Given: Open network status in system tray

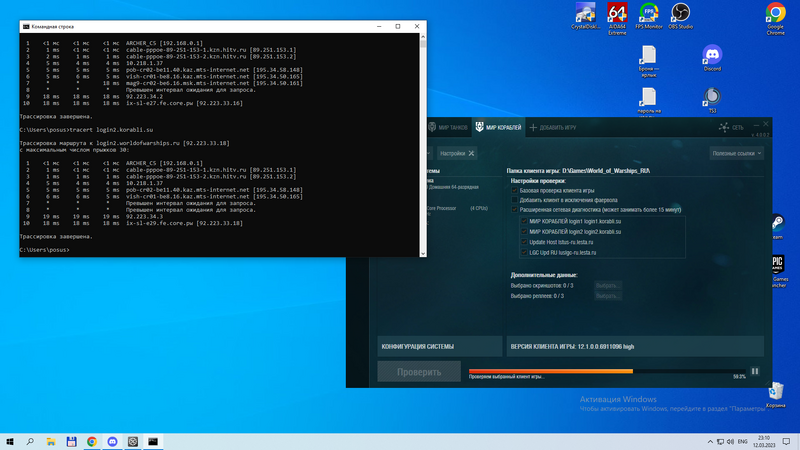Looking at the screenshot, I should [x=720, y=441].
